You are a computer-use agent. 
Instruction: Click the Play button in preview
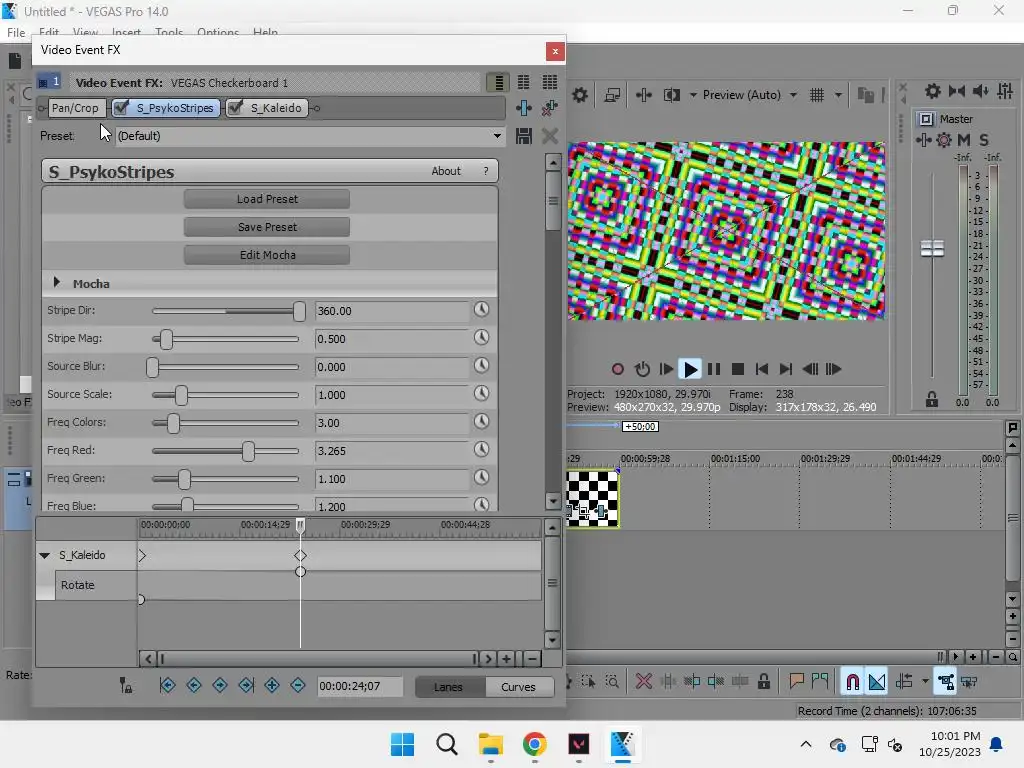pyautogui.click(x=690, y=370)
